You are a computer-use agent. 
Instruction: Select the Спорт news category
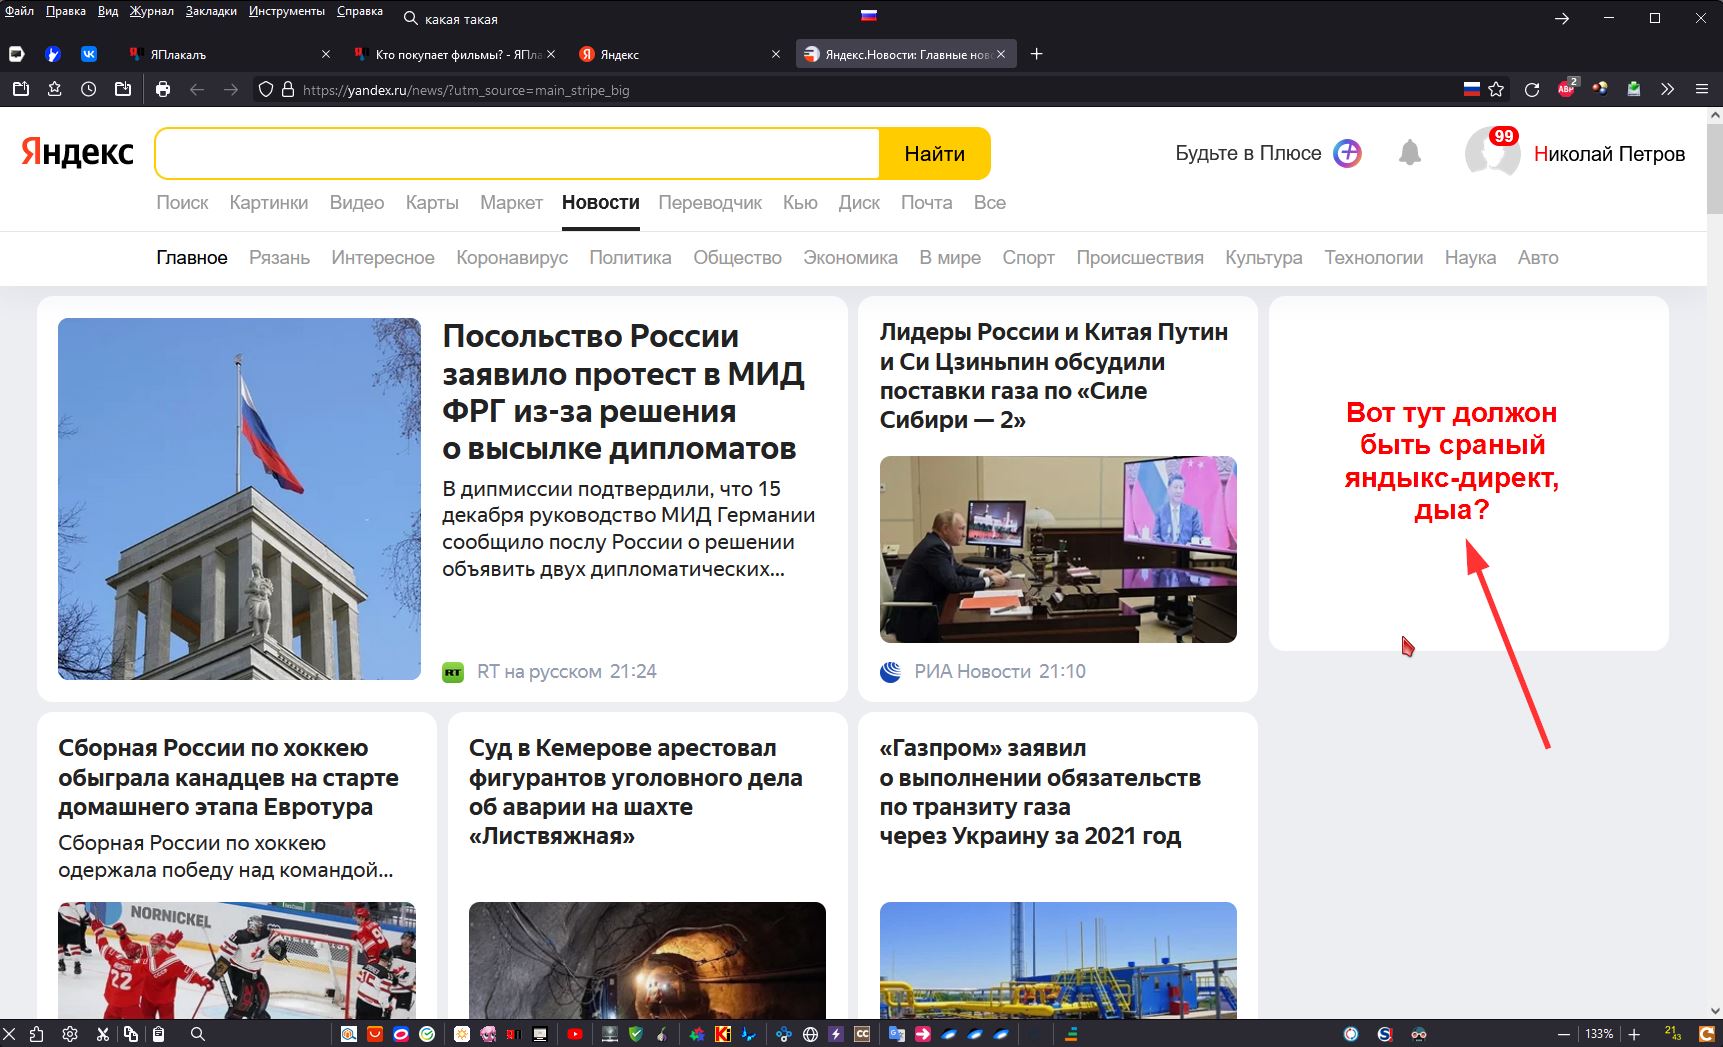coord(1028,257)
